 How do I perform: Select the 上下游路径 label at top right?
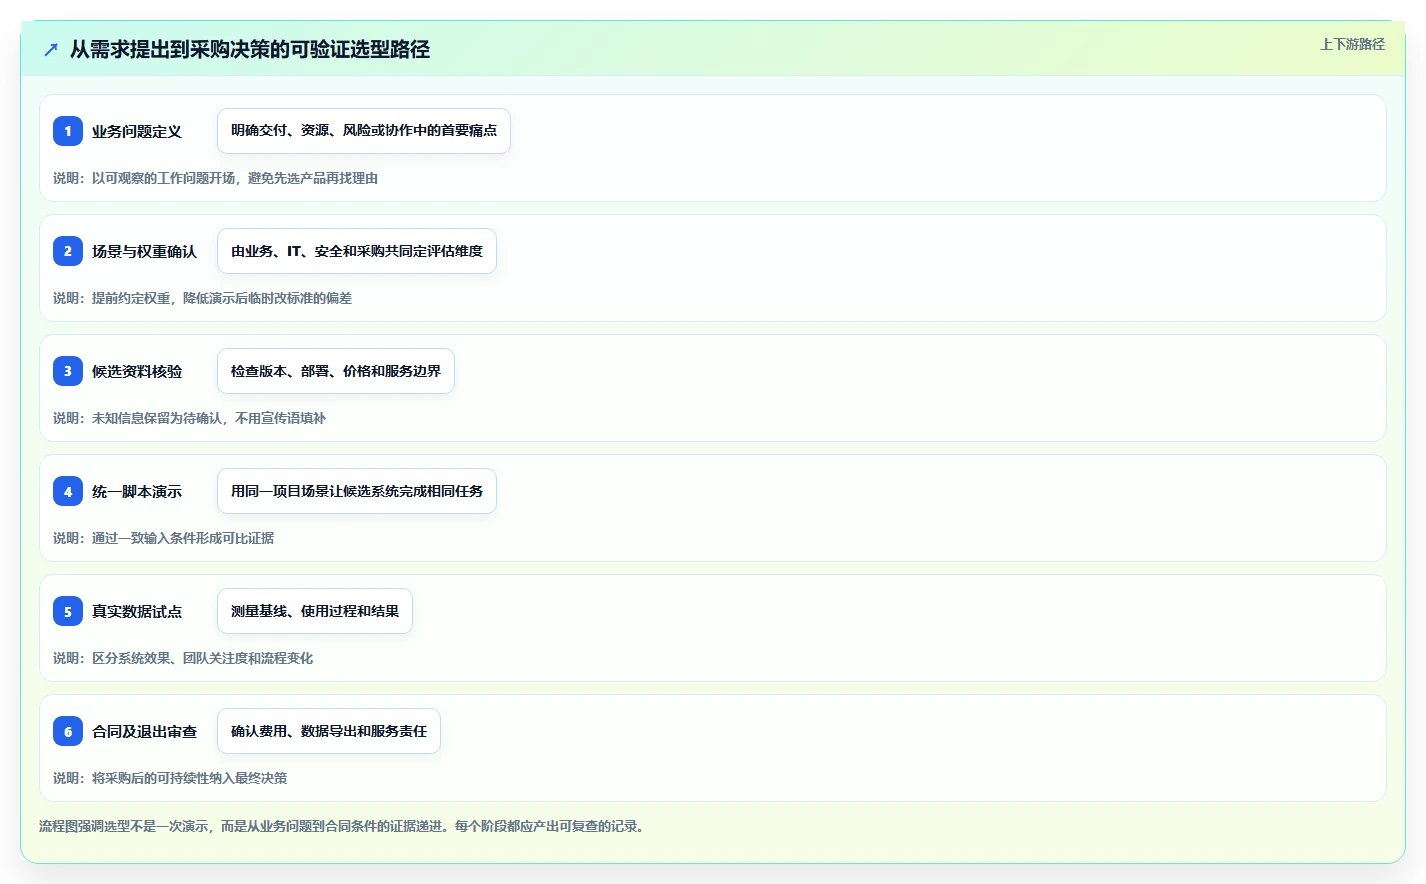1352,44
